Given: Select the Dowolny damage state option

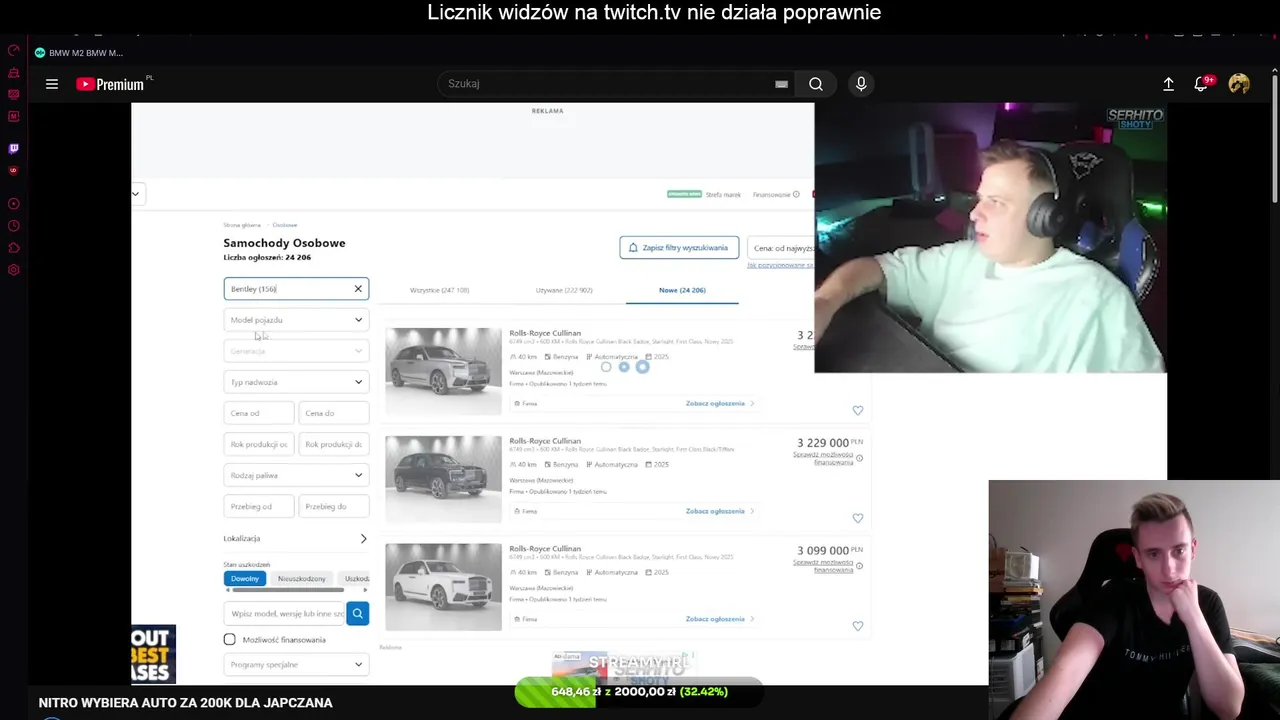Looking at the screenshot, I should pos(245,579).
